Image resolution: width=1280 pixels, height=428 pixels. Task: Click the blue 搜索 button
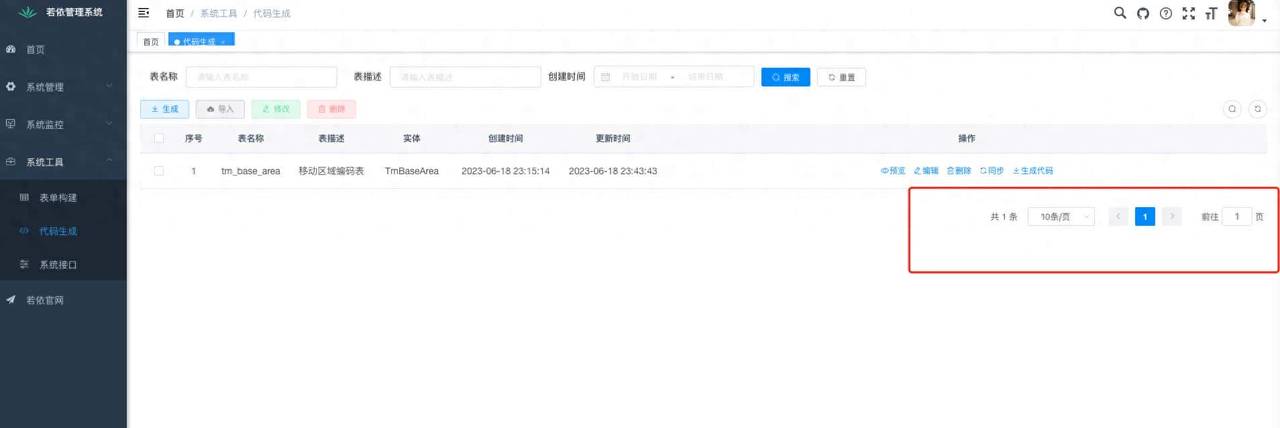pos(785,77)
